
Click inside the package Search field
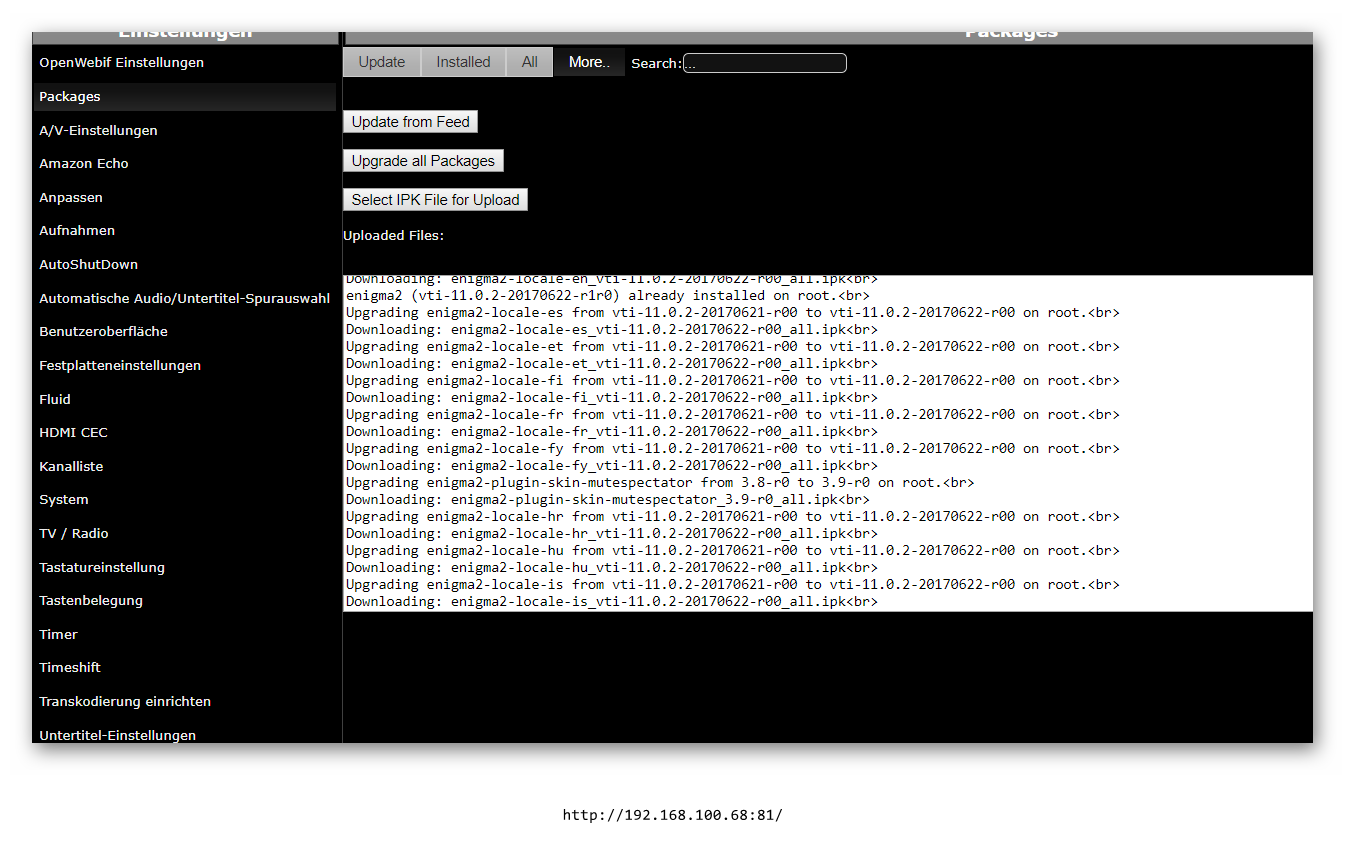click(763, 62)
